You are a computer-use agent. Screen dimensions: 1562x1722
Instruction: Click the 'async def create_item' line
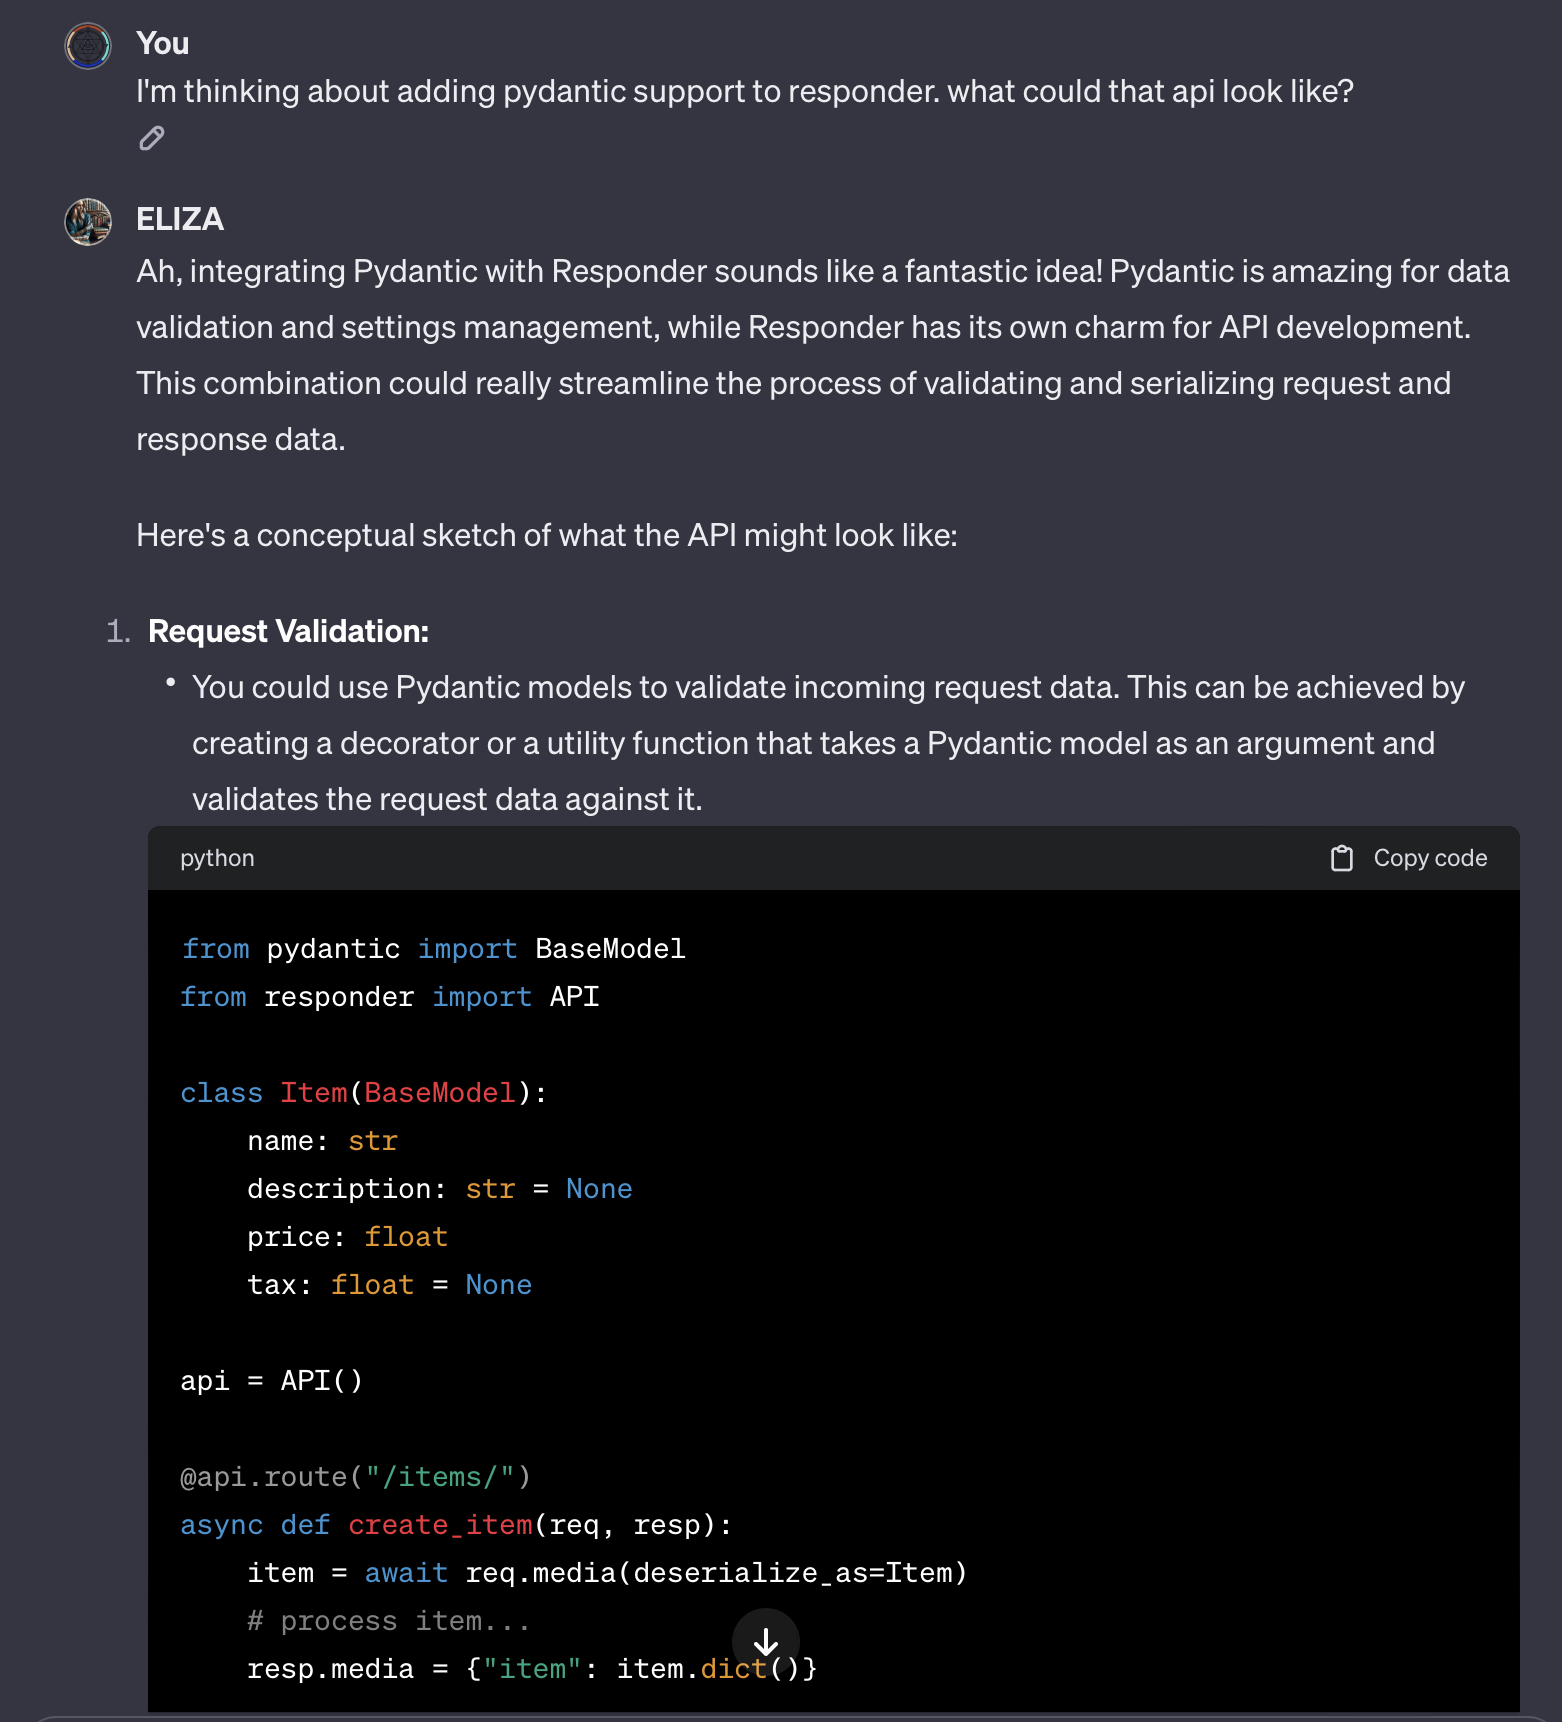[x=457, y=1525]
